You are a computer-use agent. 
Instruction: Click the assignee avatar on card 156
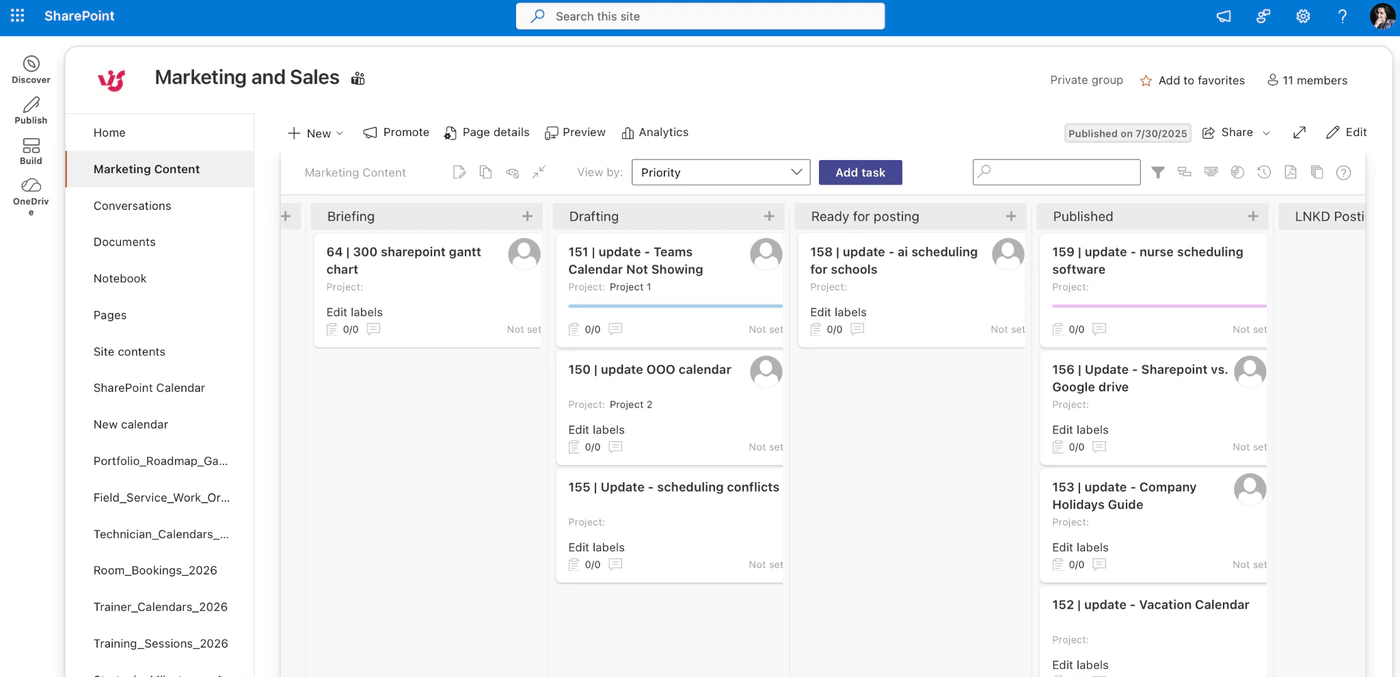[x=1250, y=371]
